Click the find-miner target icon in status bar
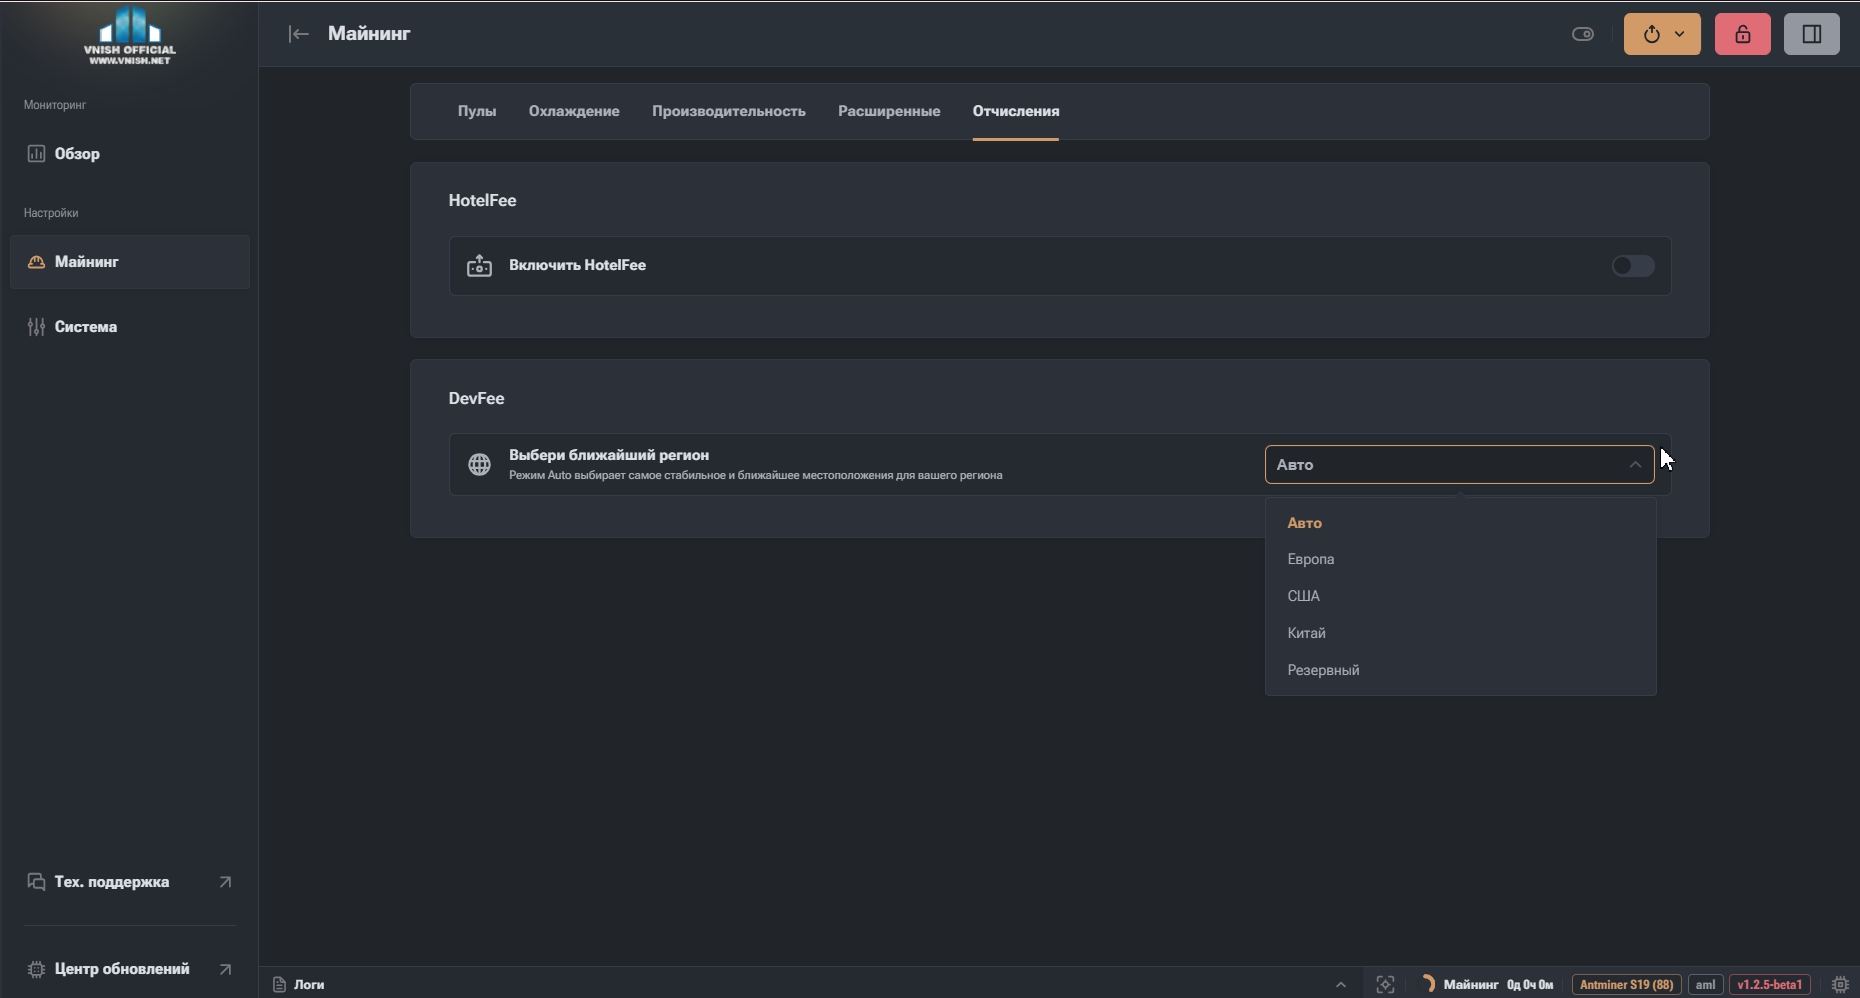1860x998 pixels. [x=1385, y=985]
